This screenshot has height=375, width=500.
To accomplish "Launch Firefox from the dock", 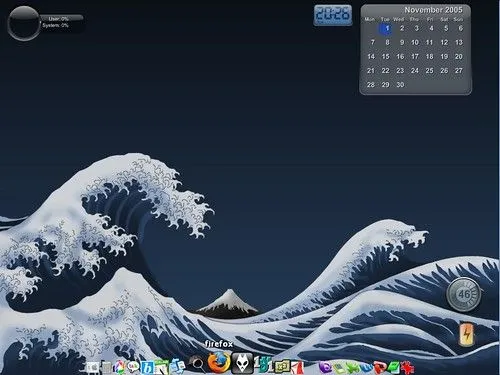I will pyautogui.click(x=219, y=363).
